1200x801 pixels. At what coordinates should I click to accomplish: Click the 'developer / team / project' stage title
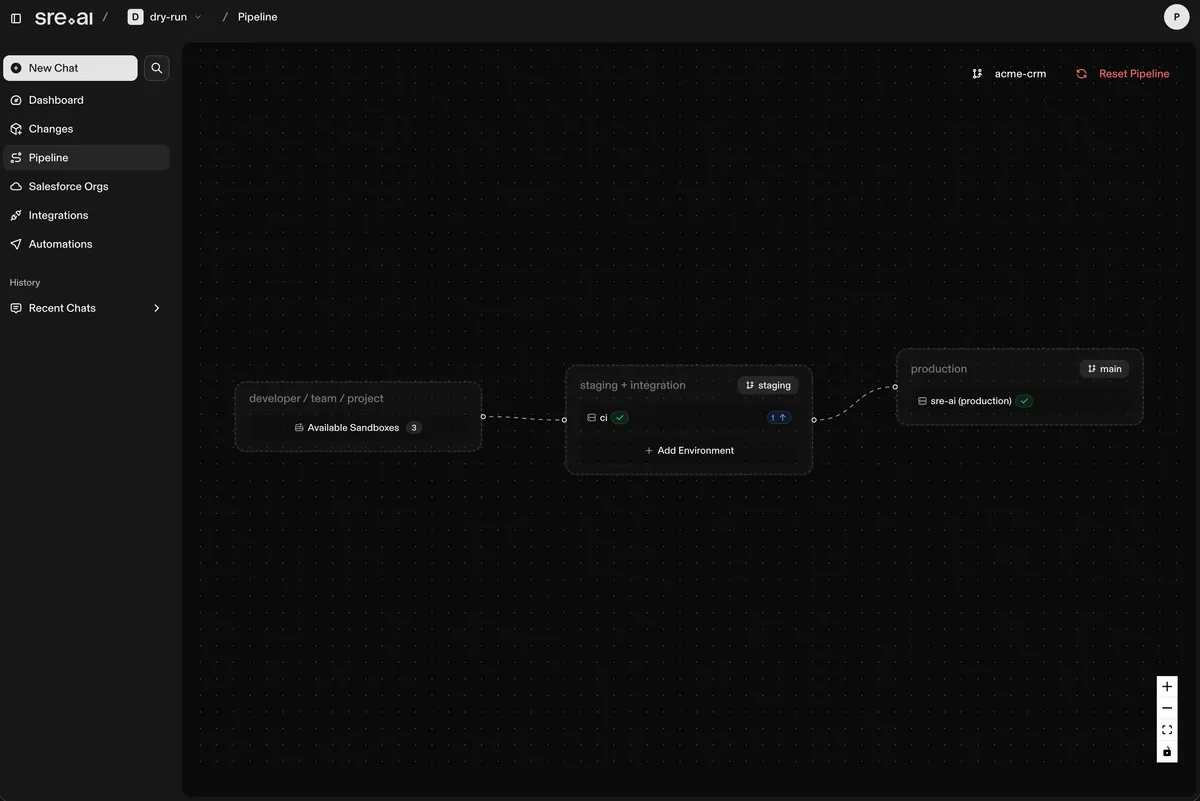coord(316,399)
